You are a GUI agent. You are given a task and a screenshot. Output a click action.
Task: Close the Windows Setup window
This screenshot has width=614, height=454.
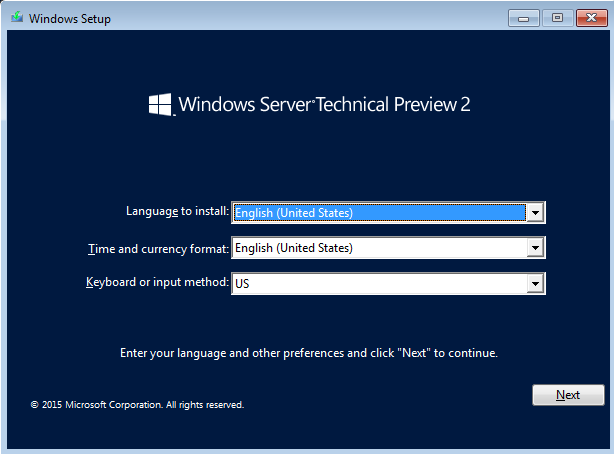[591, 18]
